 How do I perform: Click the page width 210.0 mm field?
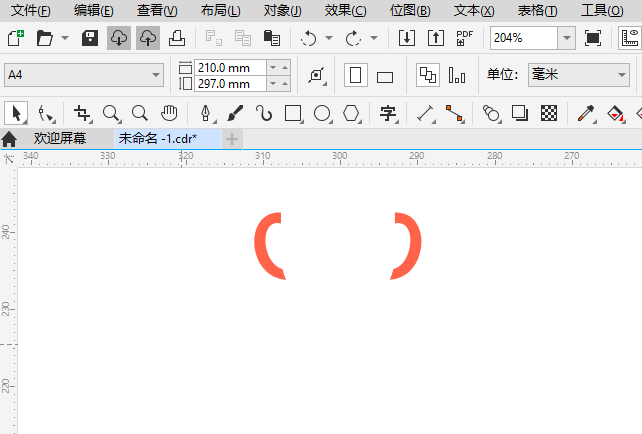[x=231, y=68]
